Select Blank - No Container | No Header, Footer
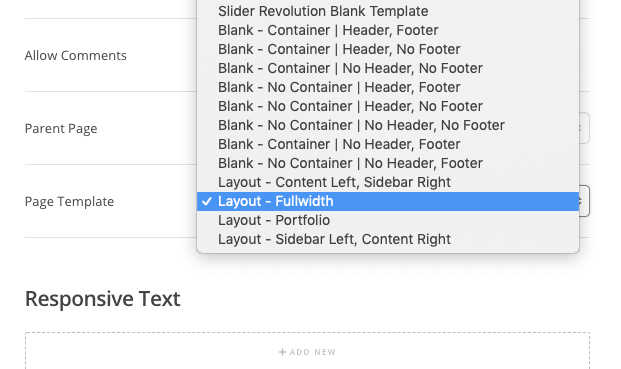621x369 pixels. click(388, 163)
